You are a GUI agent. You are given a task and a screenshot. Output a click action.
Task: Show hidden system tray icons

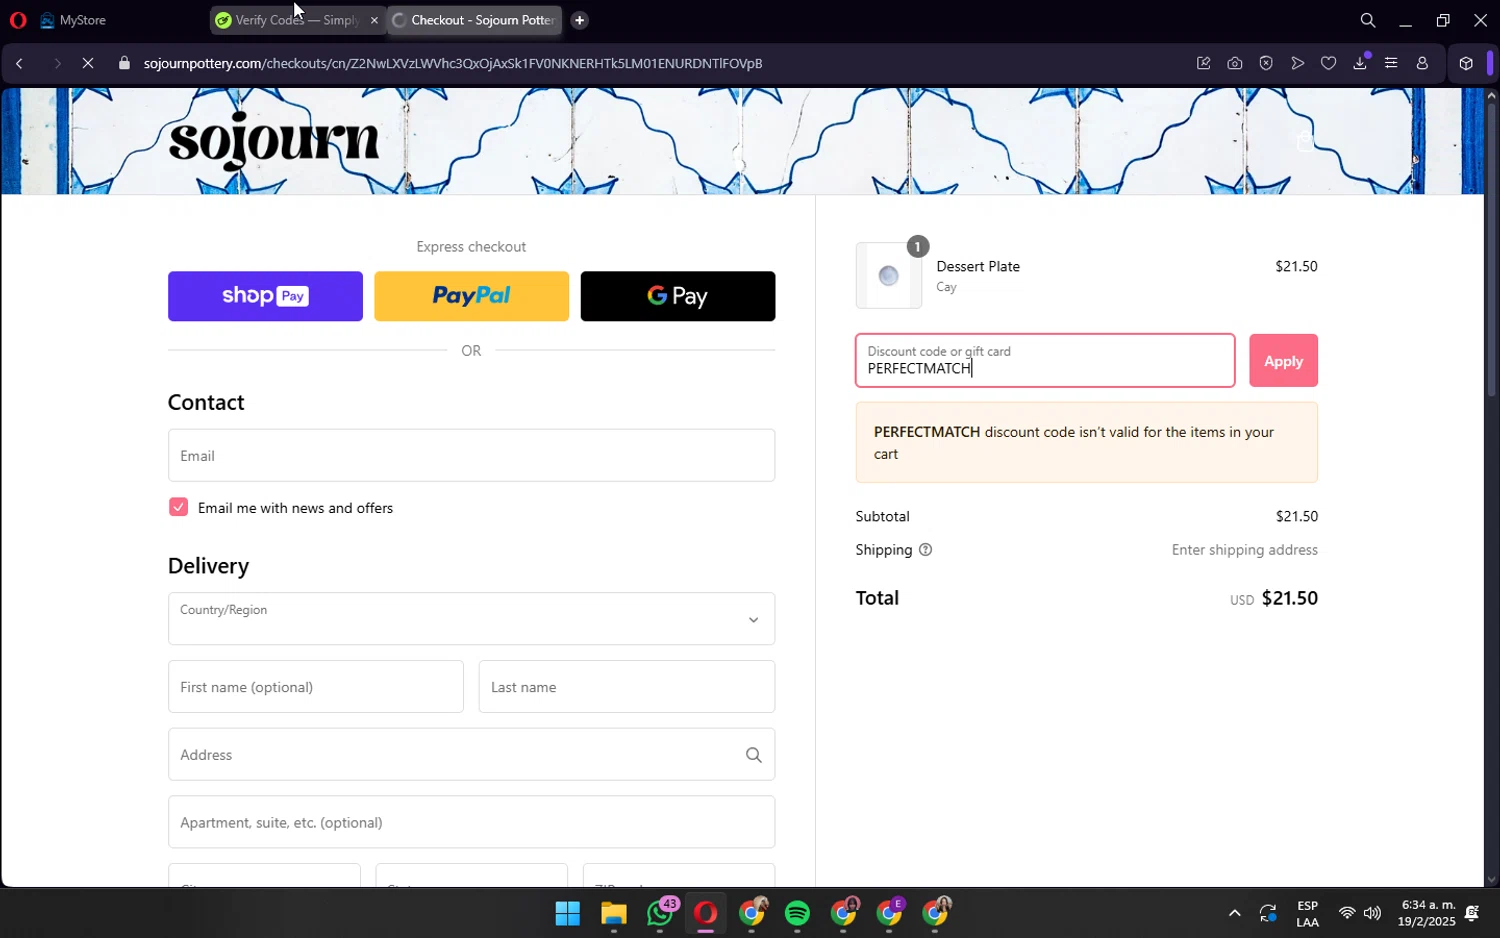point(1234,914)
